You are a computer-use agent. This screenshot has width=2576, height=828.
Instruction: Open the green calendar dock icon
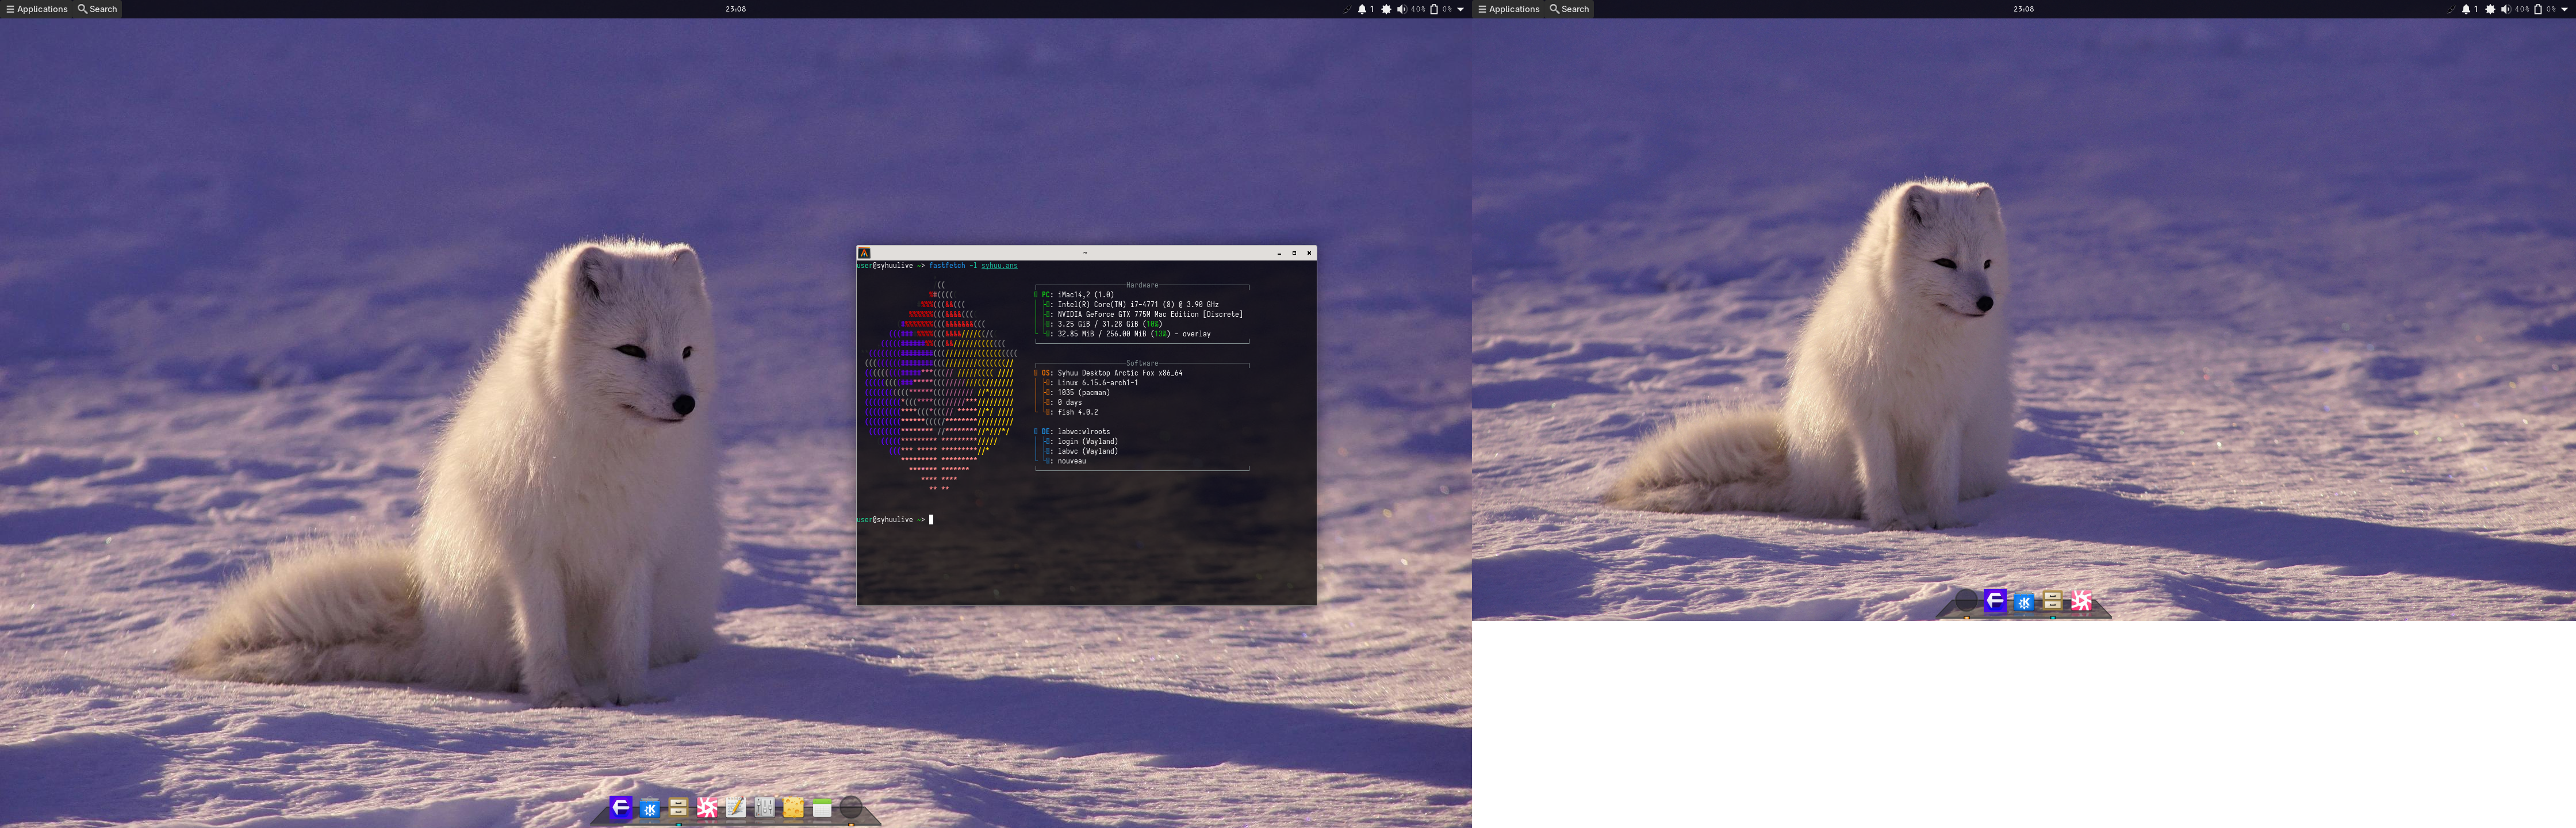[x=822, y=808]
